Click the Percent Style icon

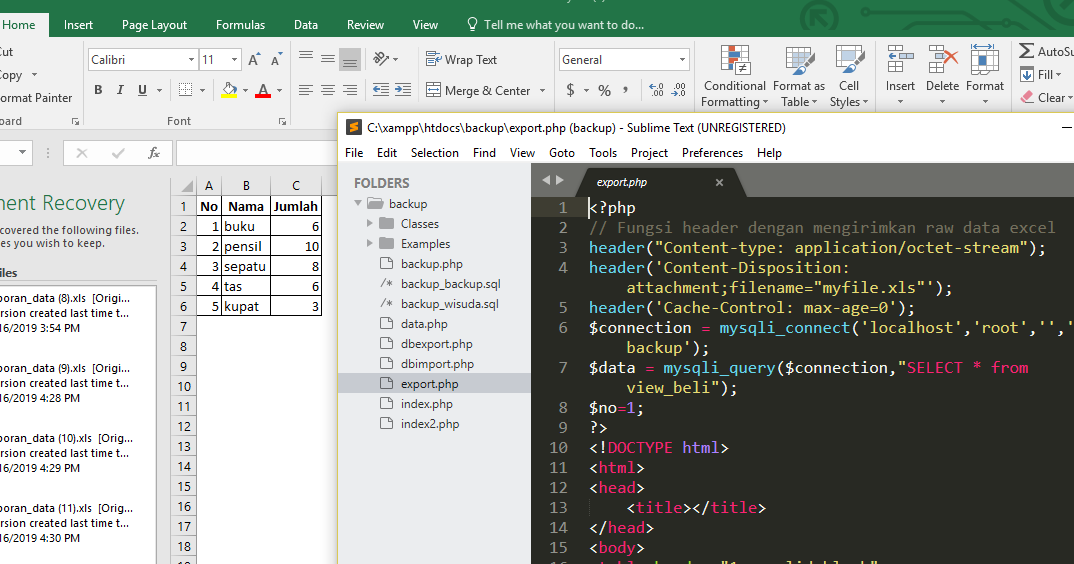[x=604, y=90]
